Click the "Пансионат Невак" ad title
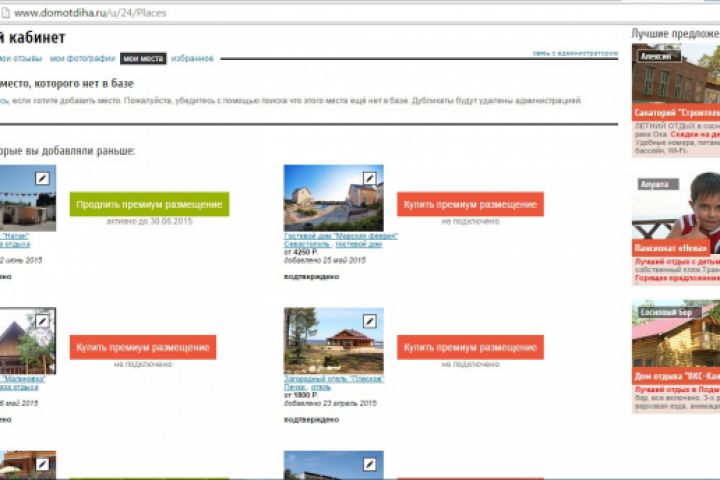This screenshot has width=720, height=480. 671,248
